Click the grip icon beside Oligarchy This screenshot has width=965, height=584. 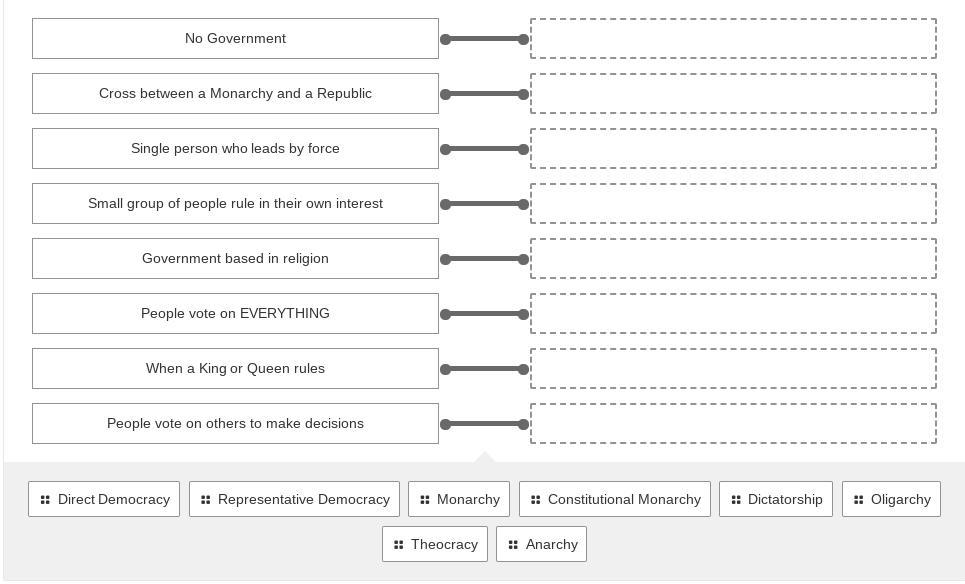click(858, 500)
